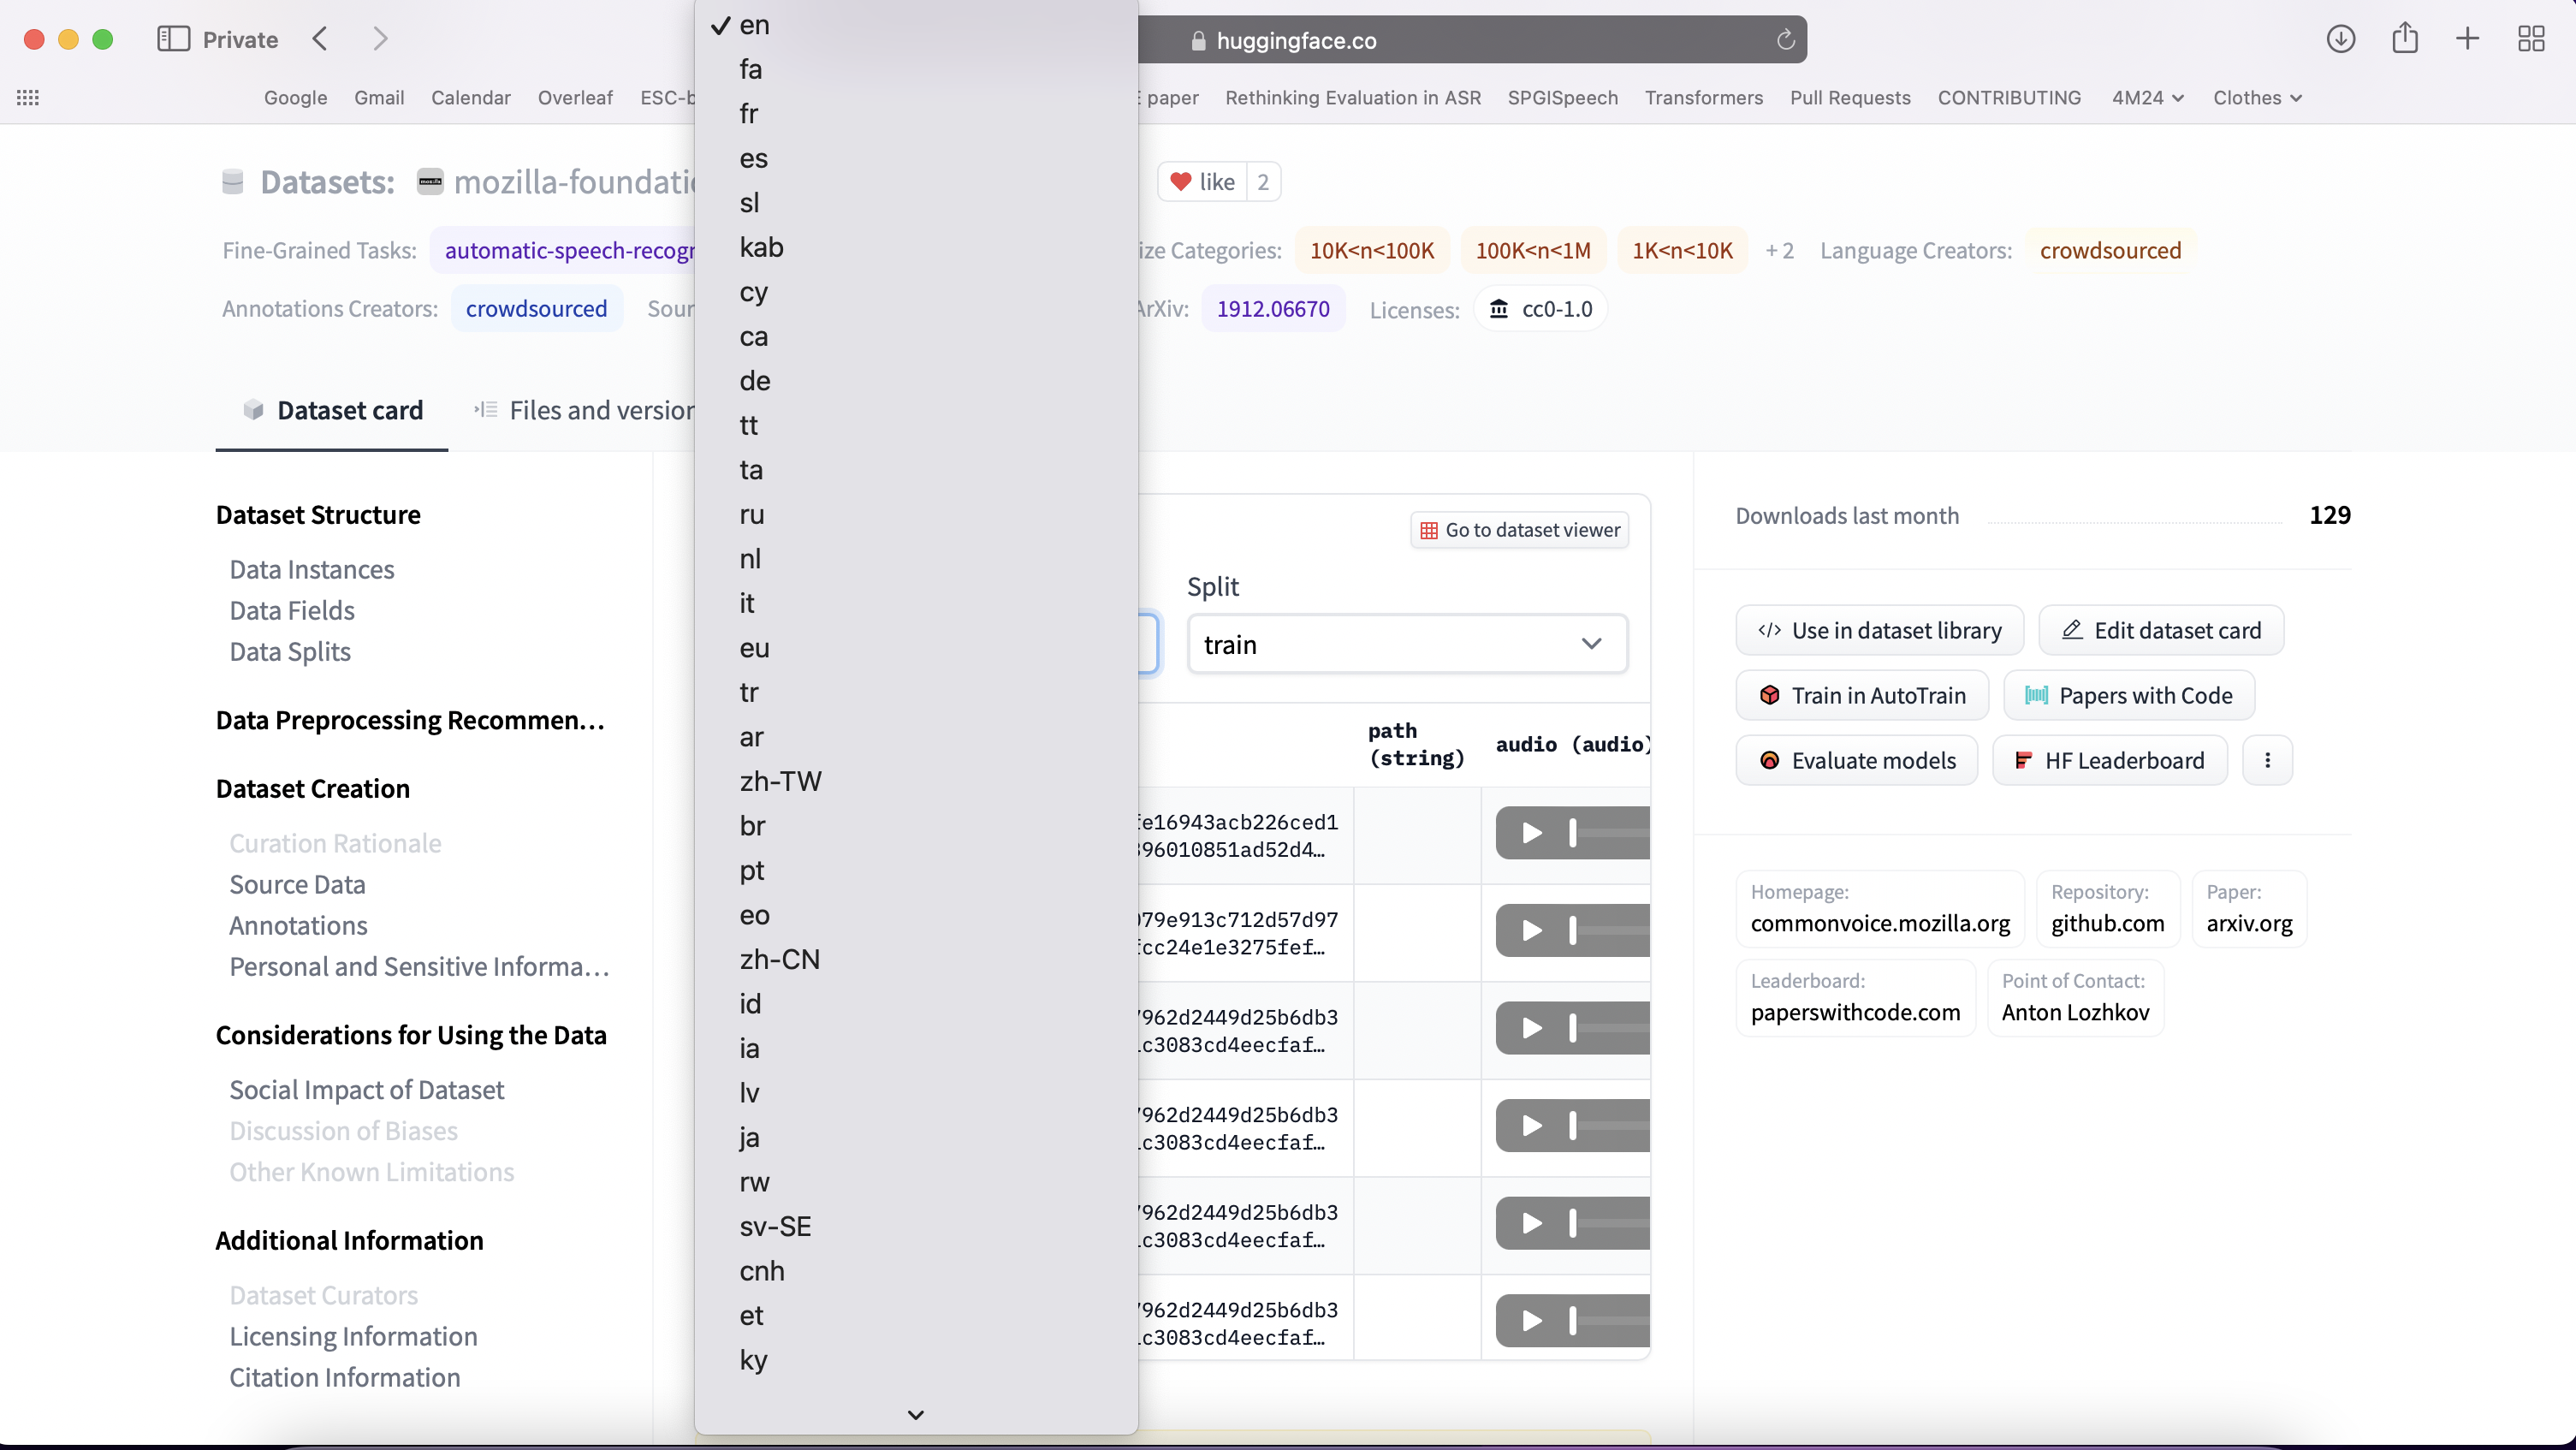Open the Overleaf bookmark
Image resolution: width=2576 pixels, height=1450 pixels.
tap(575, 97)
